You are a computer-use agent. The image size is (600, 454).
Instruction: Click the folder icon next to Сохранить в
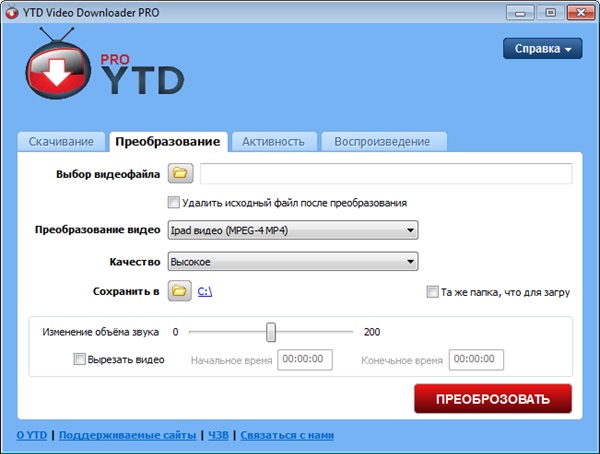click(179, 291)
